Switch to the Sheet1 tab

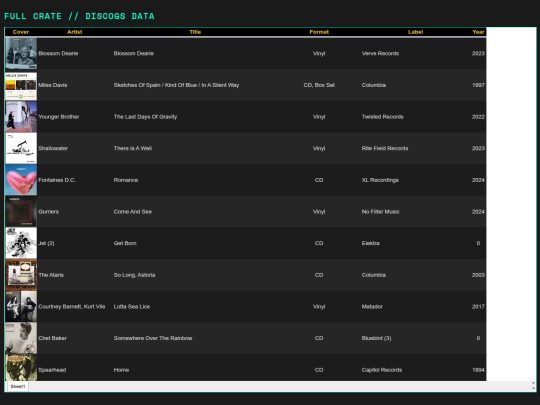18,386
